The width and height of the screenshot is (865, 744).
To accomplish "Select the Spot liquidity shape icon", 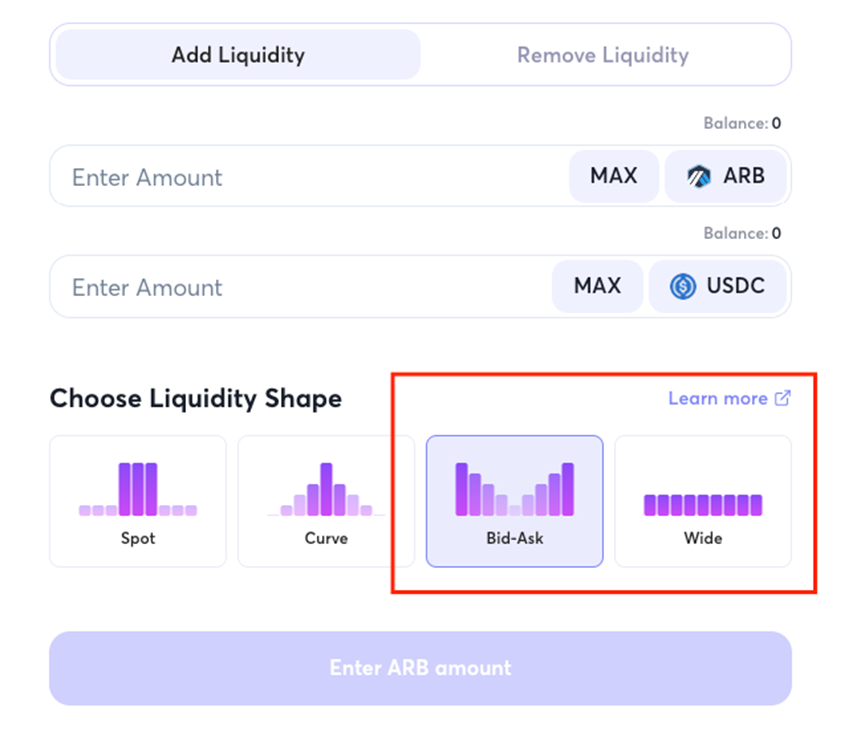I will [137, 487].
